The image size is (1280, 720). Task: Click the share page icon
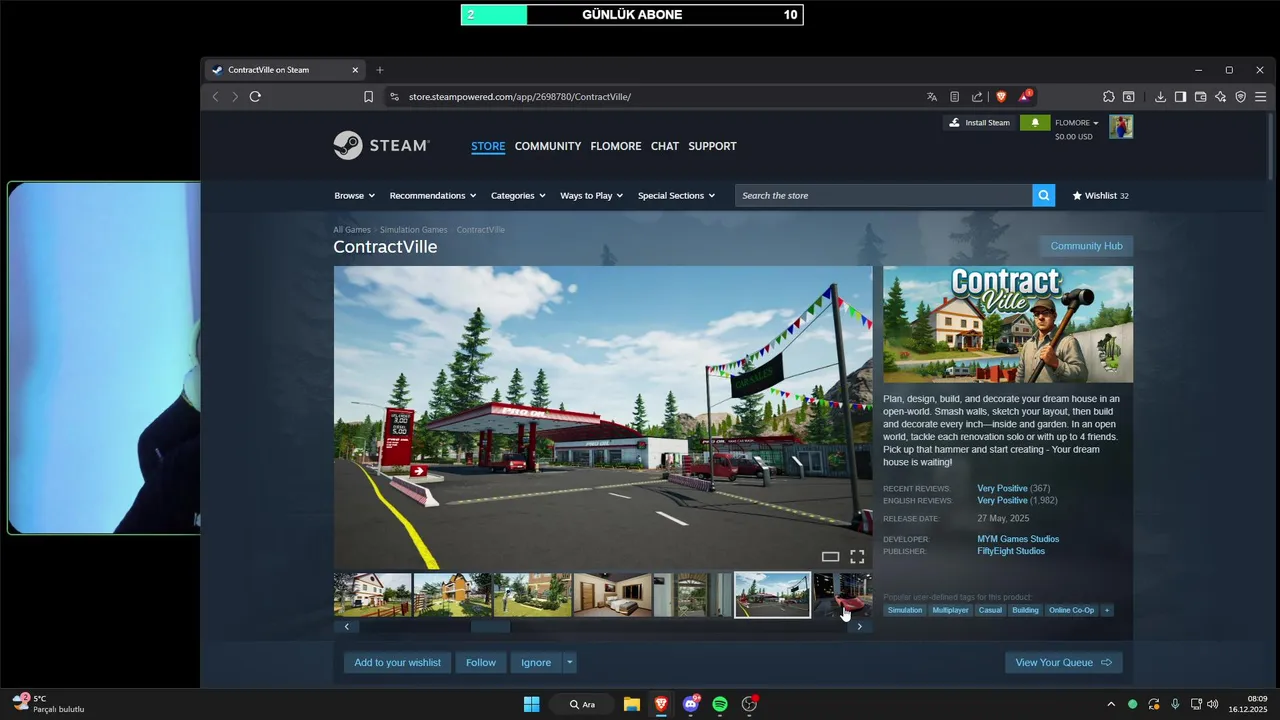[x=977, y=97]
